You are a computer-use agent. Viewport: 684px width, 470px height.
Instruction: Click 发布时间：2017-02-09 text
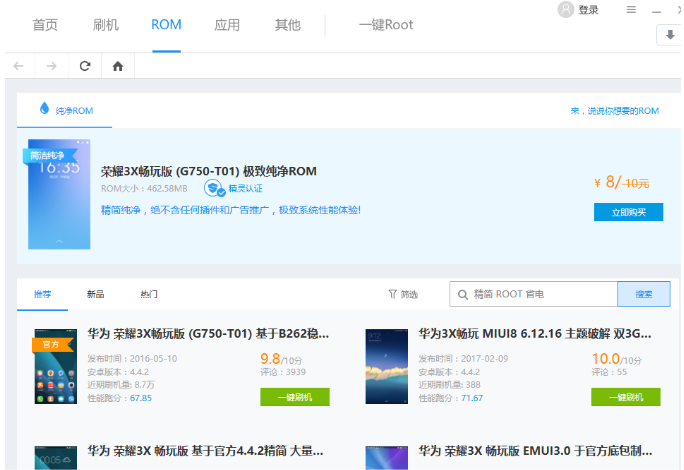coord(463,359)
